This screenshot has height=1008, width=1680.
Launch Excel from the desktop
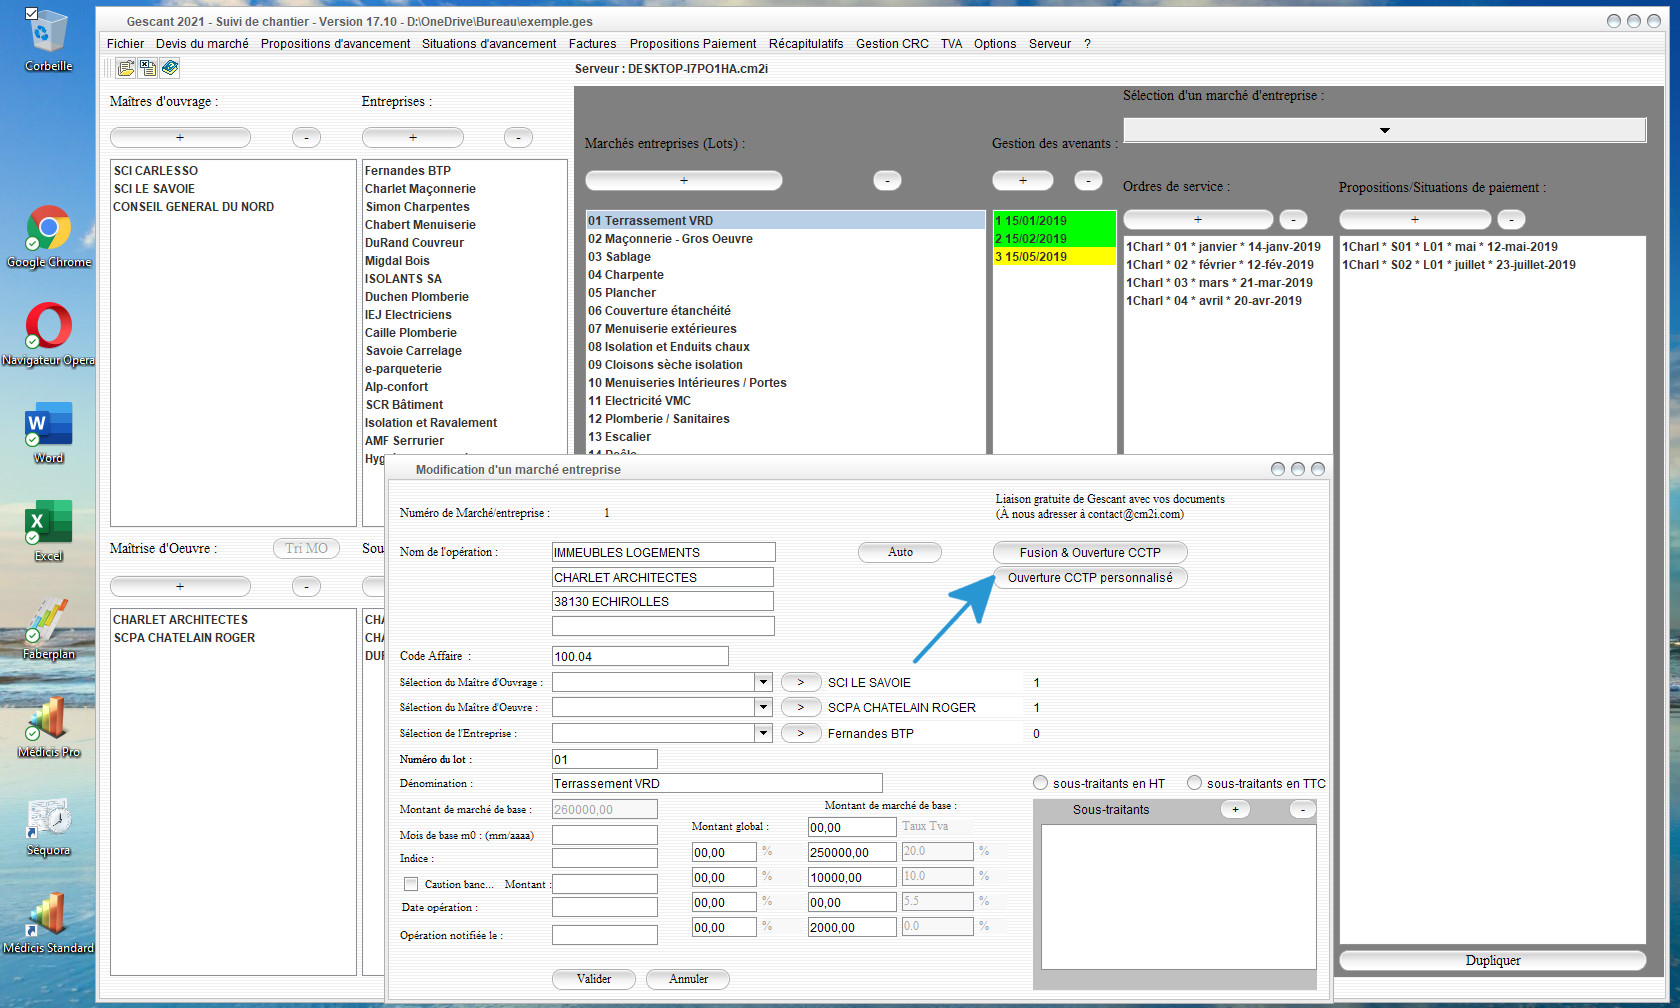[x=48, y=531]
